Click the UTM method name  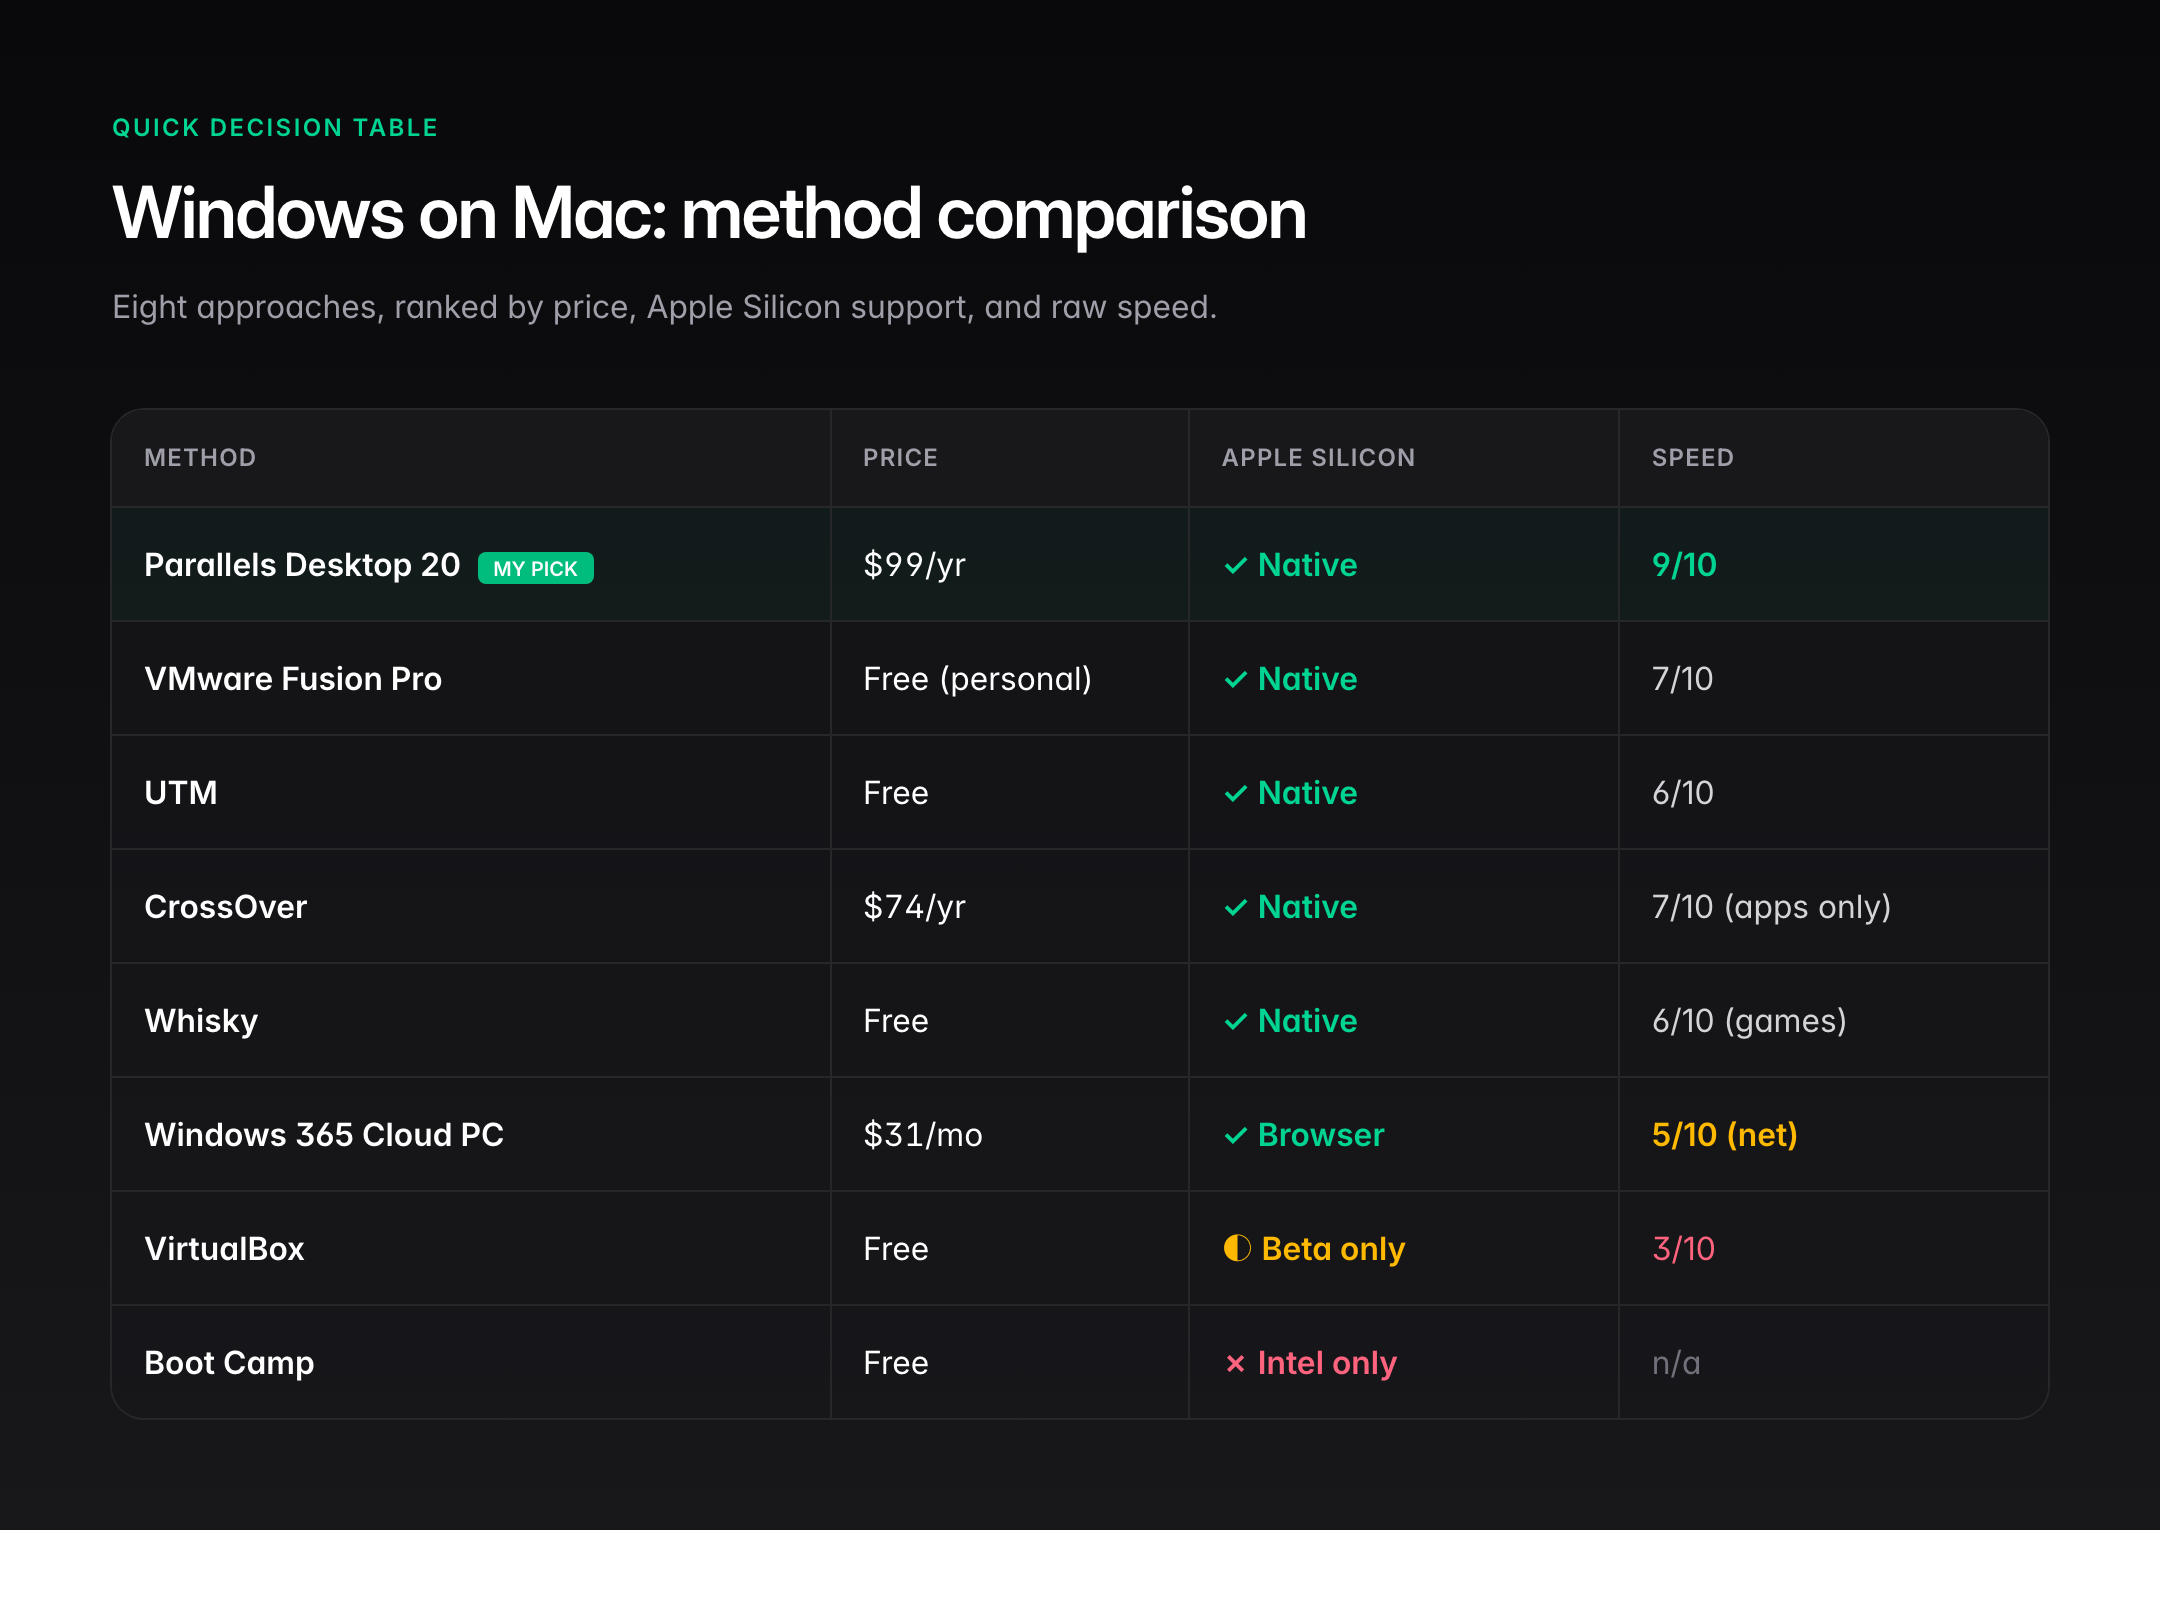[x=181, y=793]
